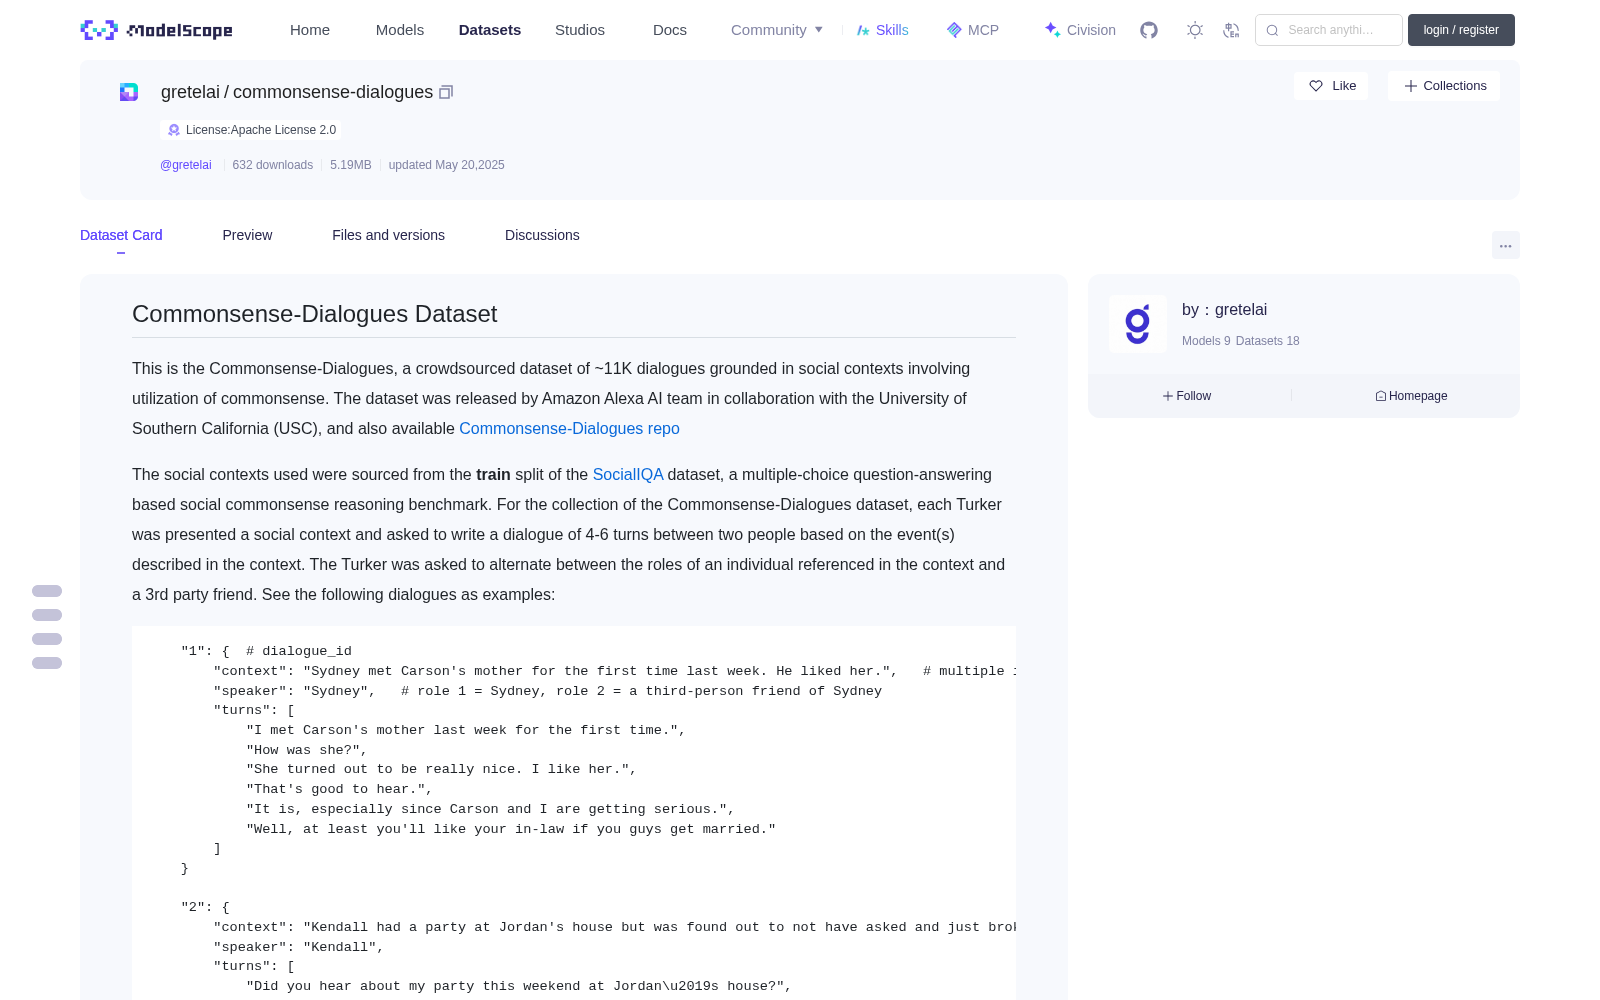This screenshot has width=1600, height=1000.
Task: Open Skills from the navbar
Action: coord(883,30)
